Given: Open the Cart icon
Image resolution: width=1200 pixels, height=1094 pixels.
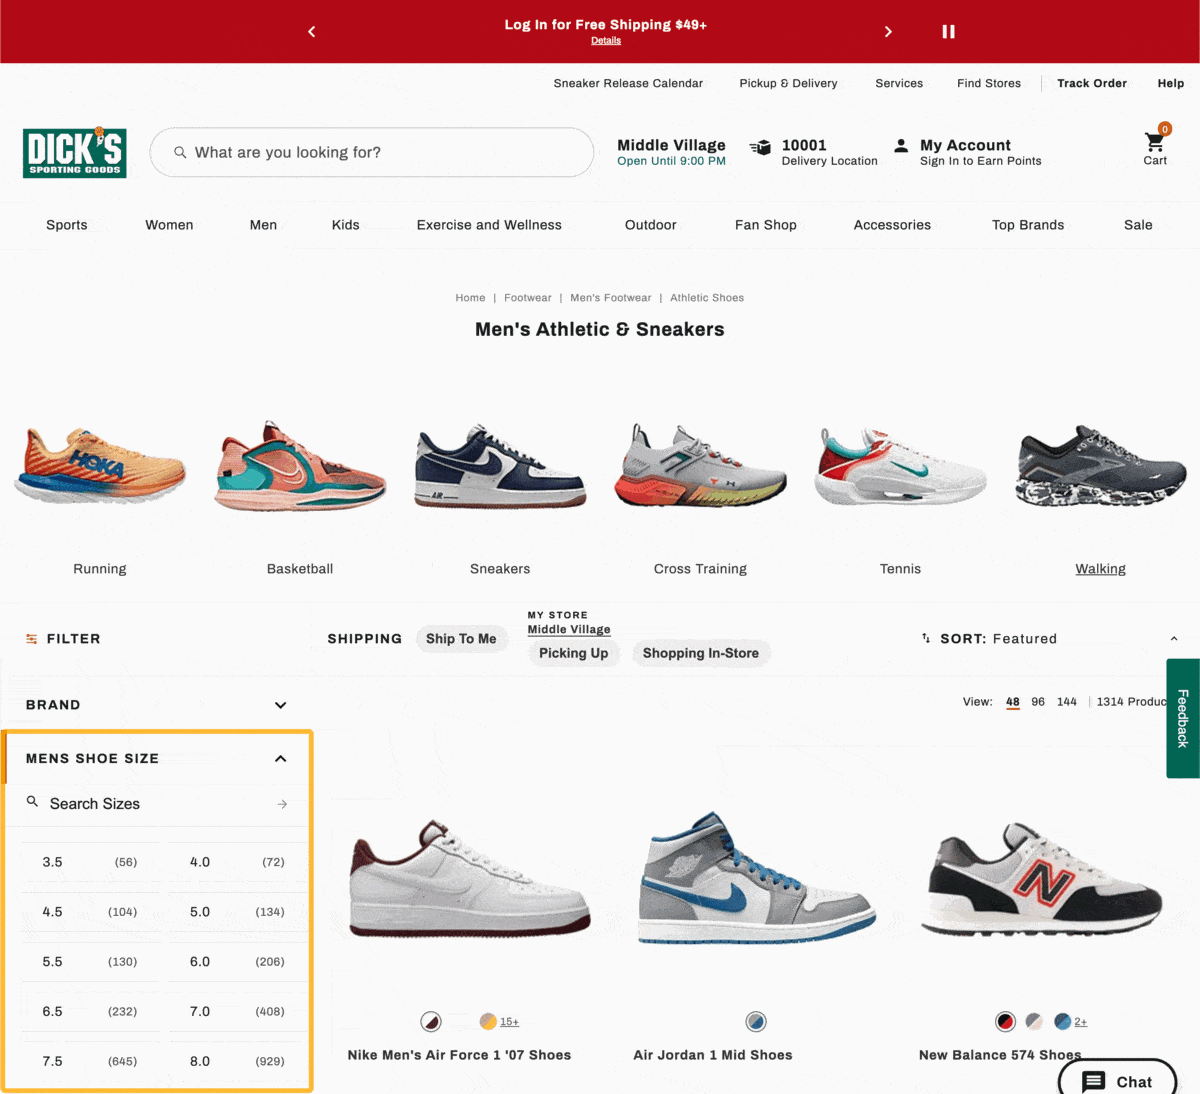Looking at the screenshot, I should click(x=1154, y=146).
